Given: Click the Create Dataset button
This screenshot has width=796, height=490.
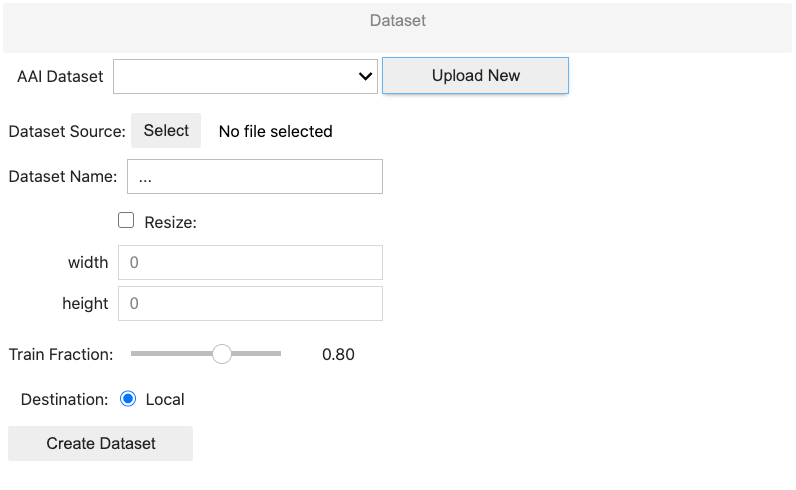Looking at the screenshot, I should tap(101, 444).
